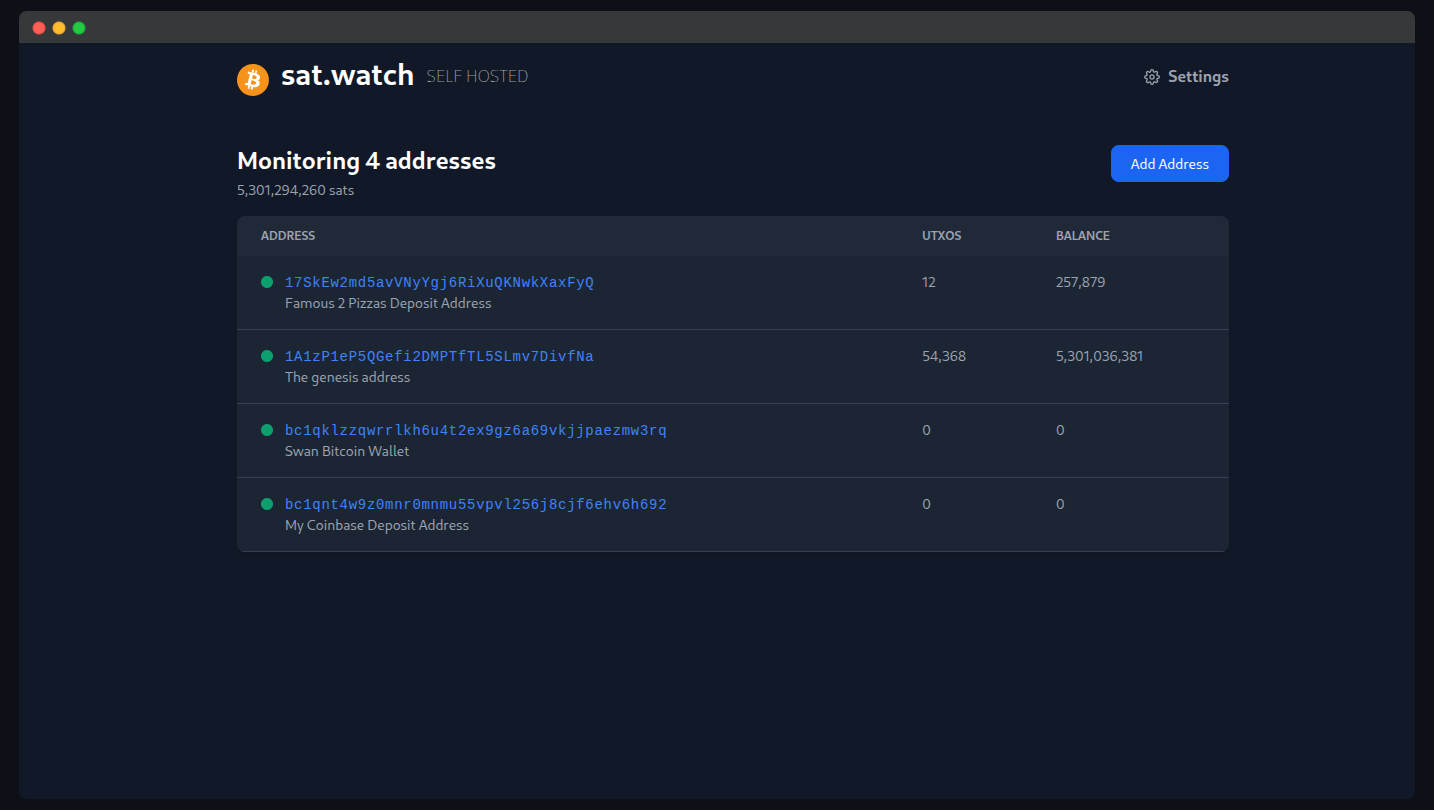Click the Add Address button
This screenshot has width=1434, height=810.
coord(1169,164)
